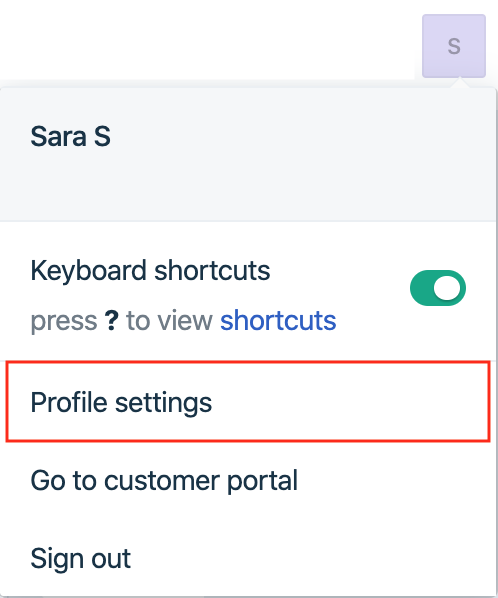Click the highlighted Profile settings row
The image size is (498, 598).
(248, 402)
